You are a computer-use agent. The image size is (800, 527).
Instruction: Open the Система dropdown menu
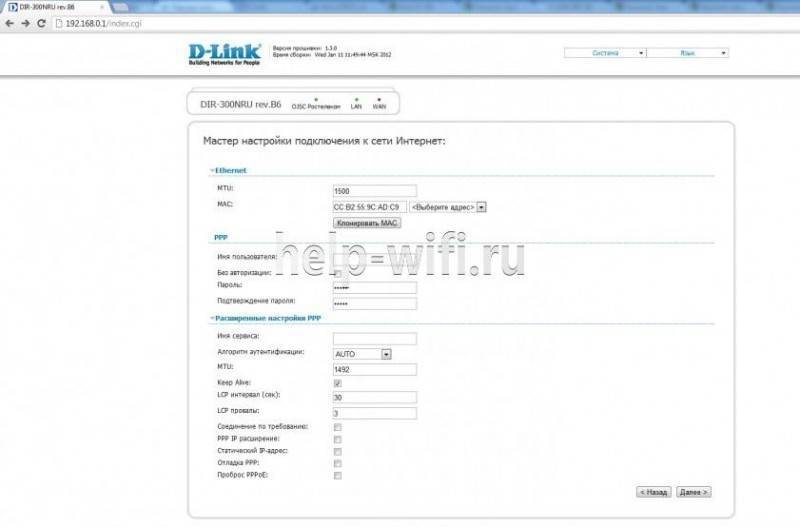coord(605,53)
